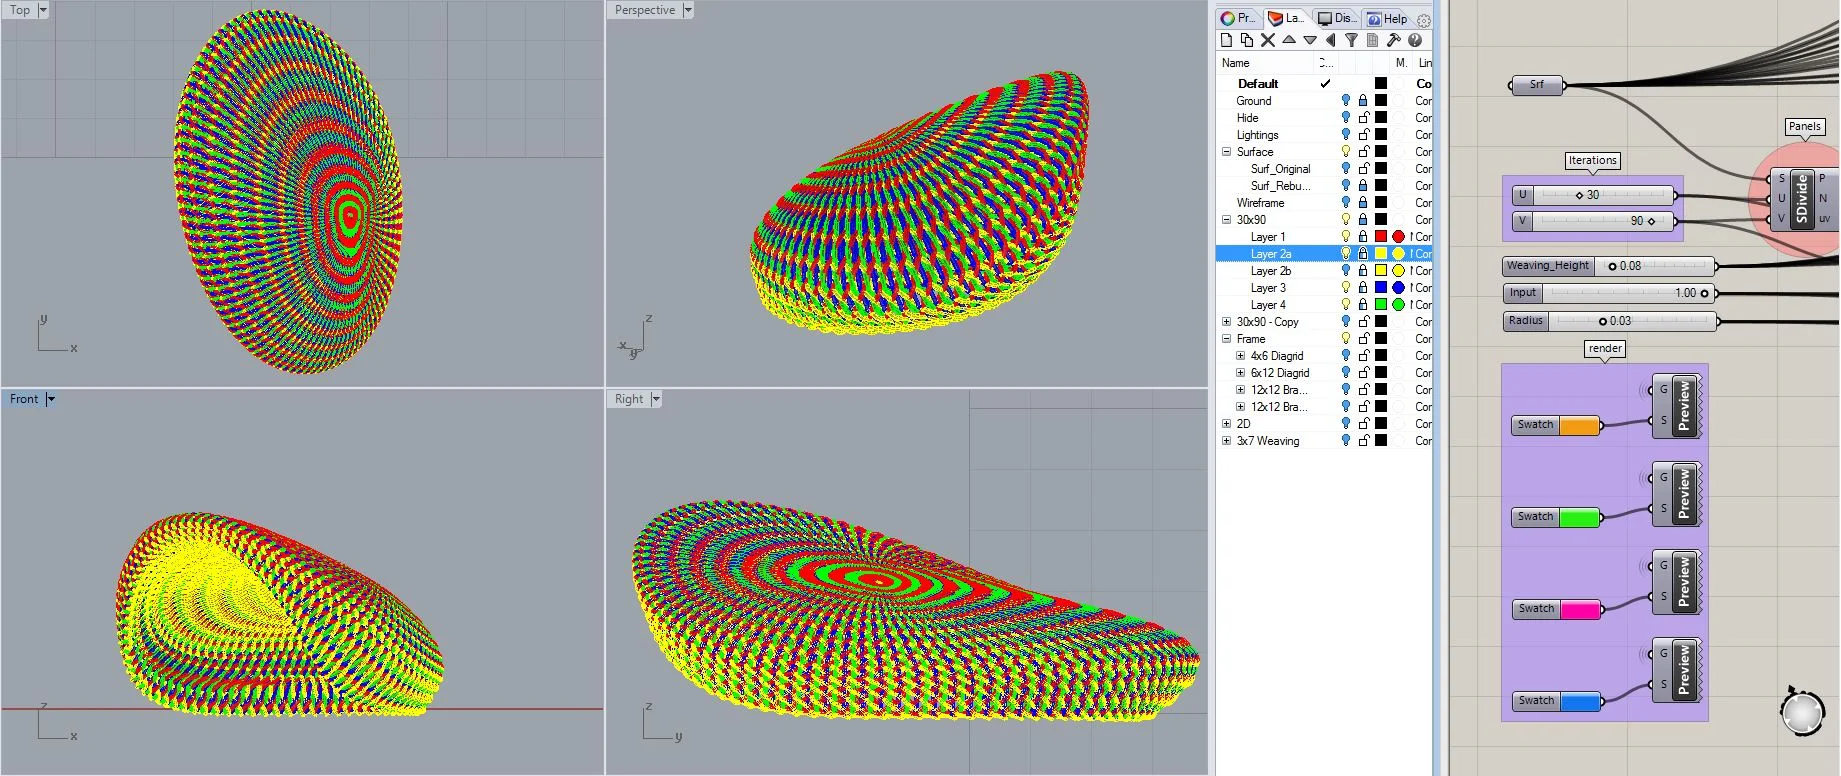Click the Iterations group label

(1592, 160)
